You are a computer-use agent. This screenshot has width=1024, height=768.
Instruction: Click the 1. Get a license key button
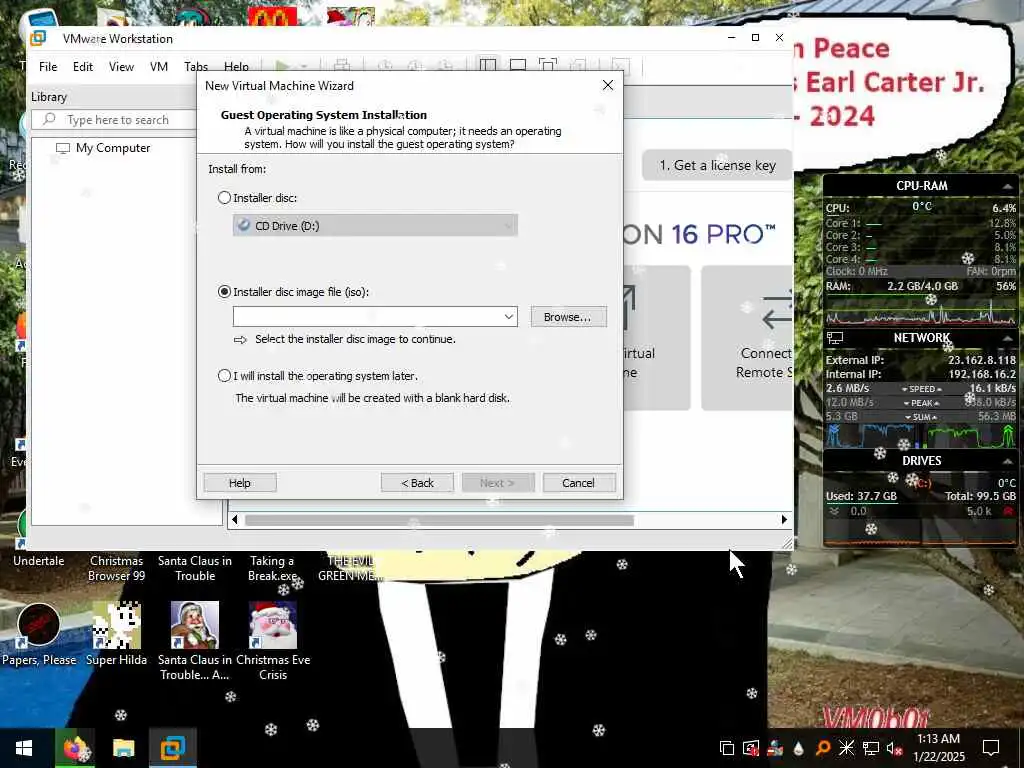click(717, 165)
